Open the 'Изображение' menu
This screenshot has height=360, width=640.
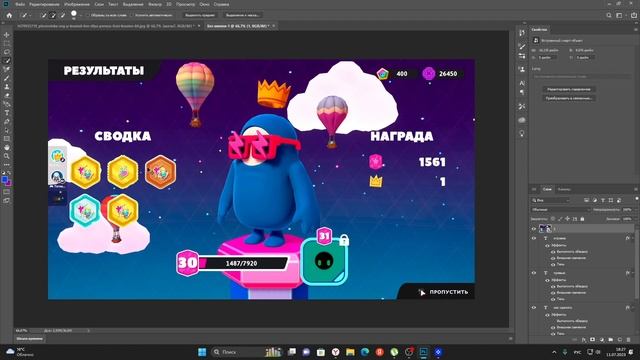pyautogui.click(x=77, y=4)
